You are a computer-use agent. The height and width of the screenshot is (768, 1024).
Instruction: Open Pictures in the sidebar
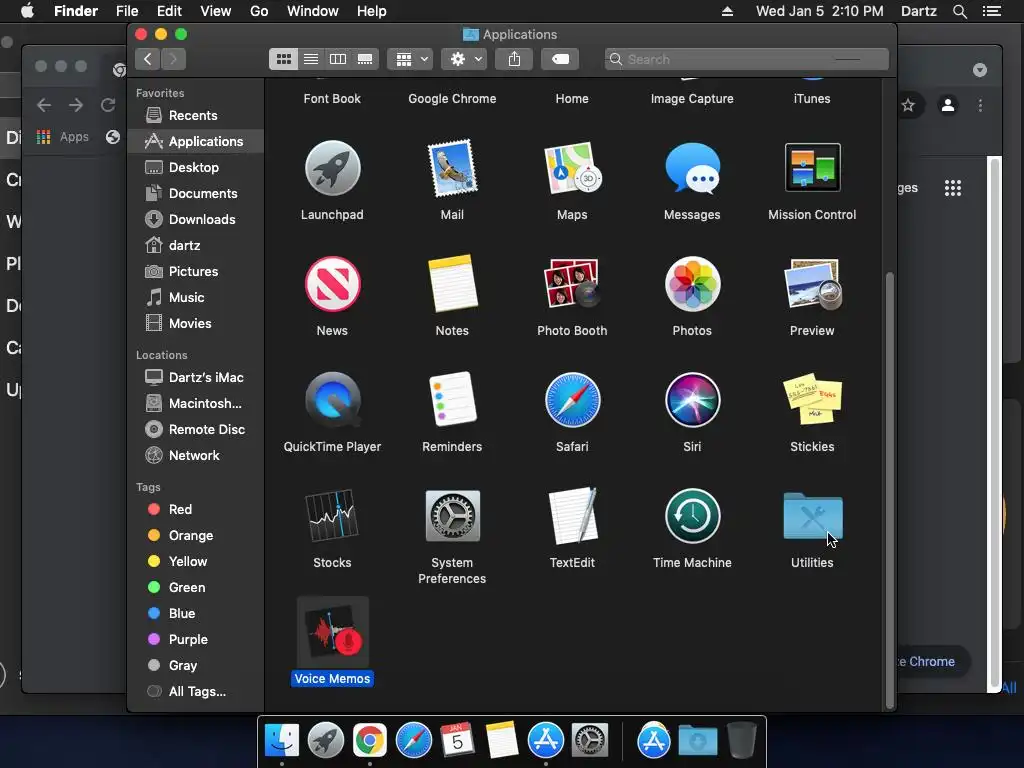196,271
